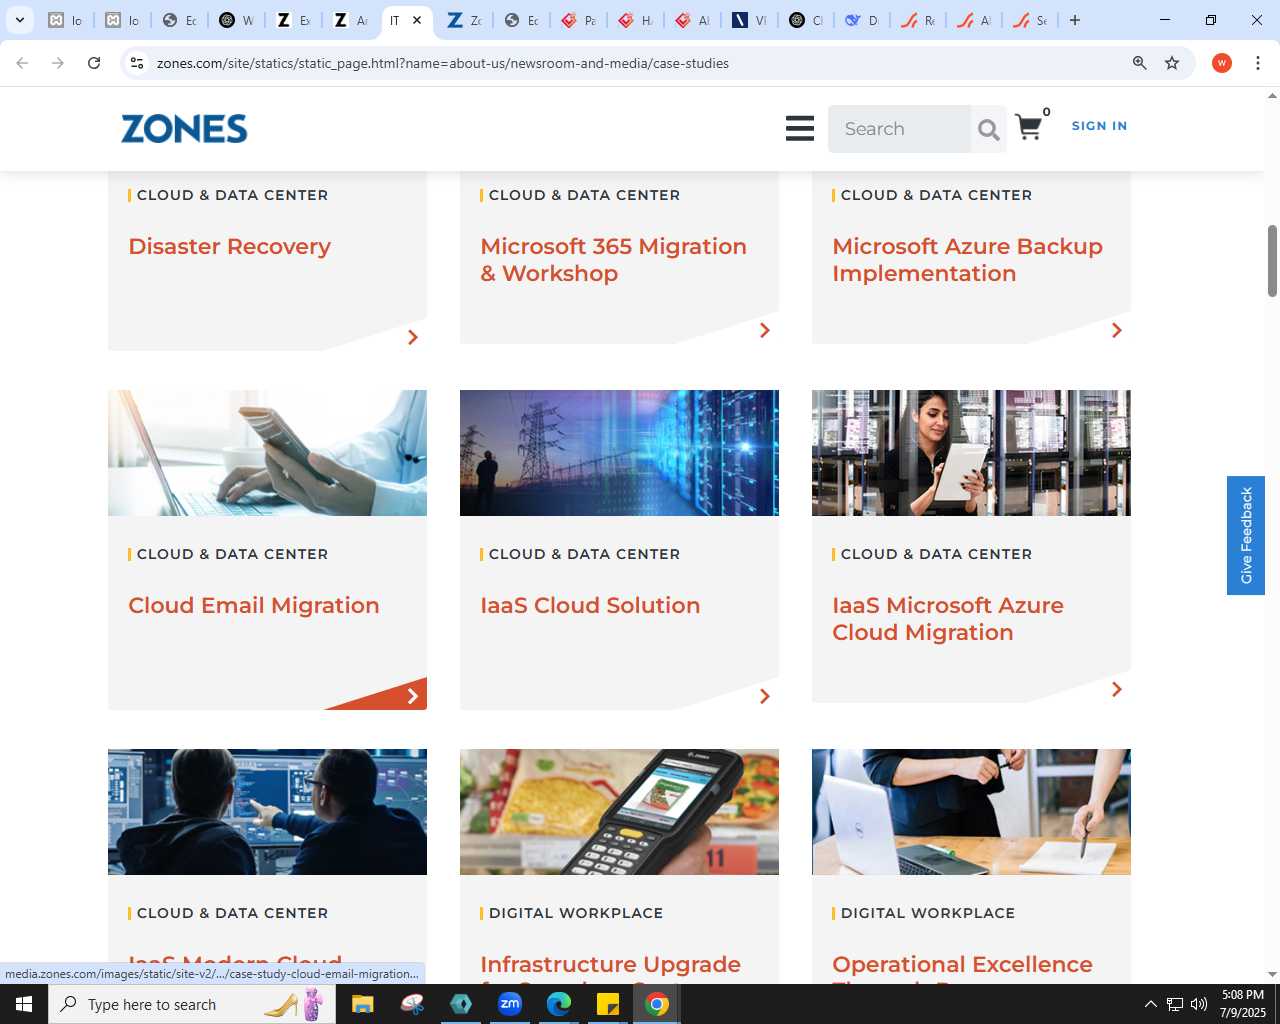Open Operational Excellence case study title
1280x1024 pixels.
(962, 964)
